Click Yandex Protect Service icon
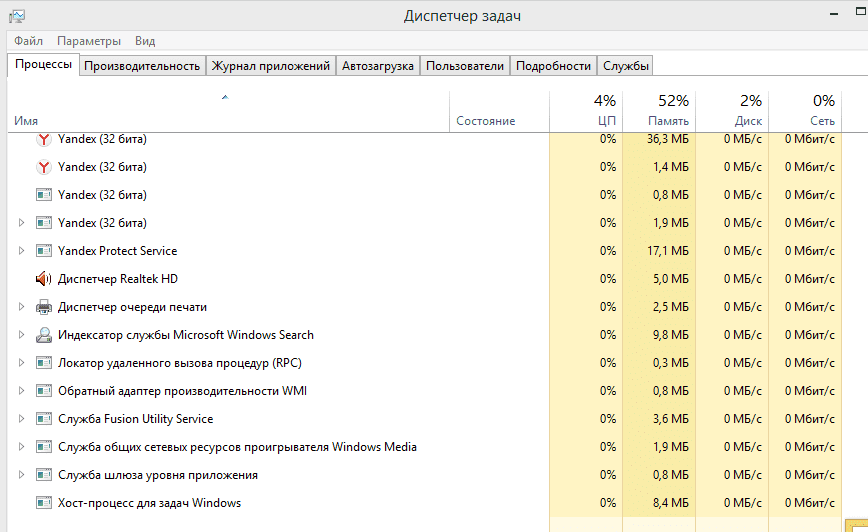The width and height of the screenshot is (868, 532). pos(44,251)
